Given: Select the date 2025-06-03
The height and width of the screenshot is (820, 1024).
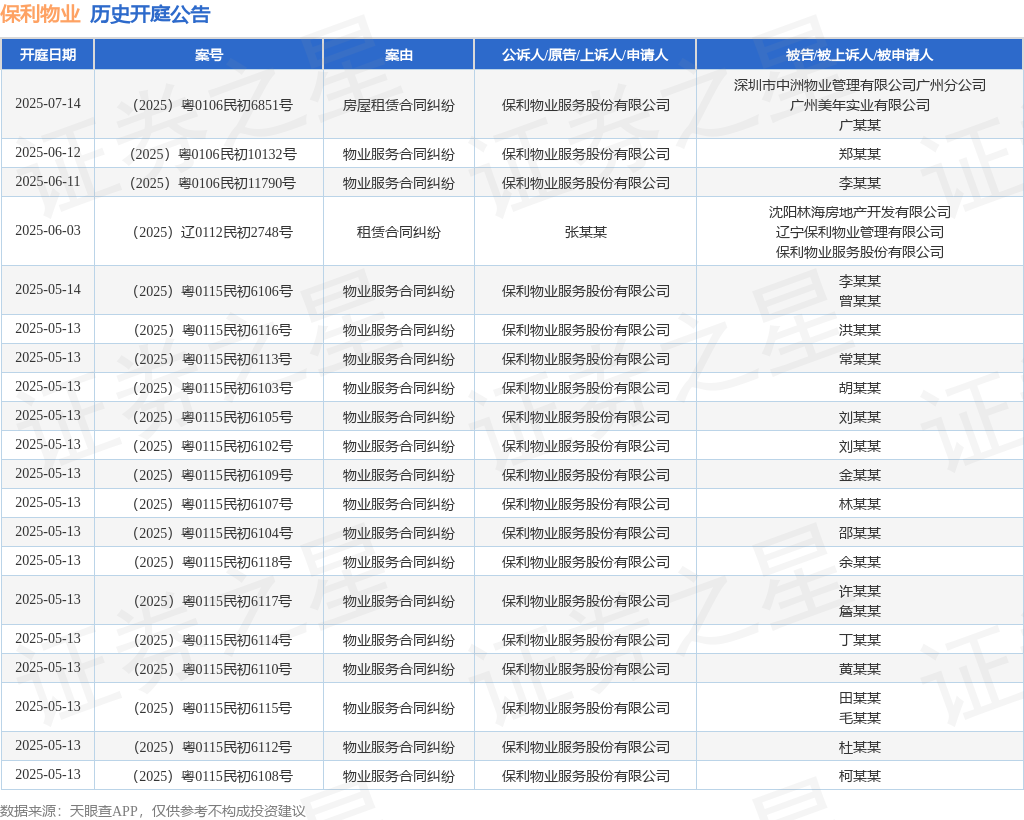Looking at the screenshot, I should (x=48, y=230).
